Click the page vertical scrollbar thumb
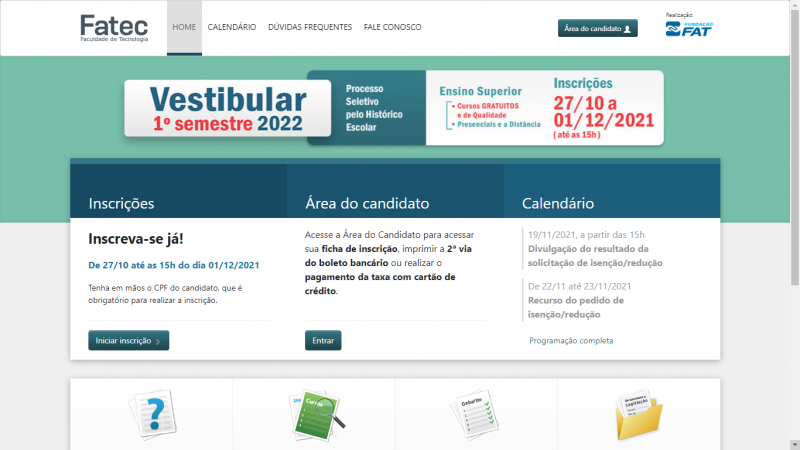 click(x=795, y=147)
